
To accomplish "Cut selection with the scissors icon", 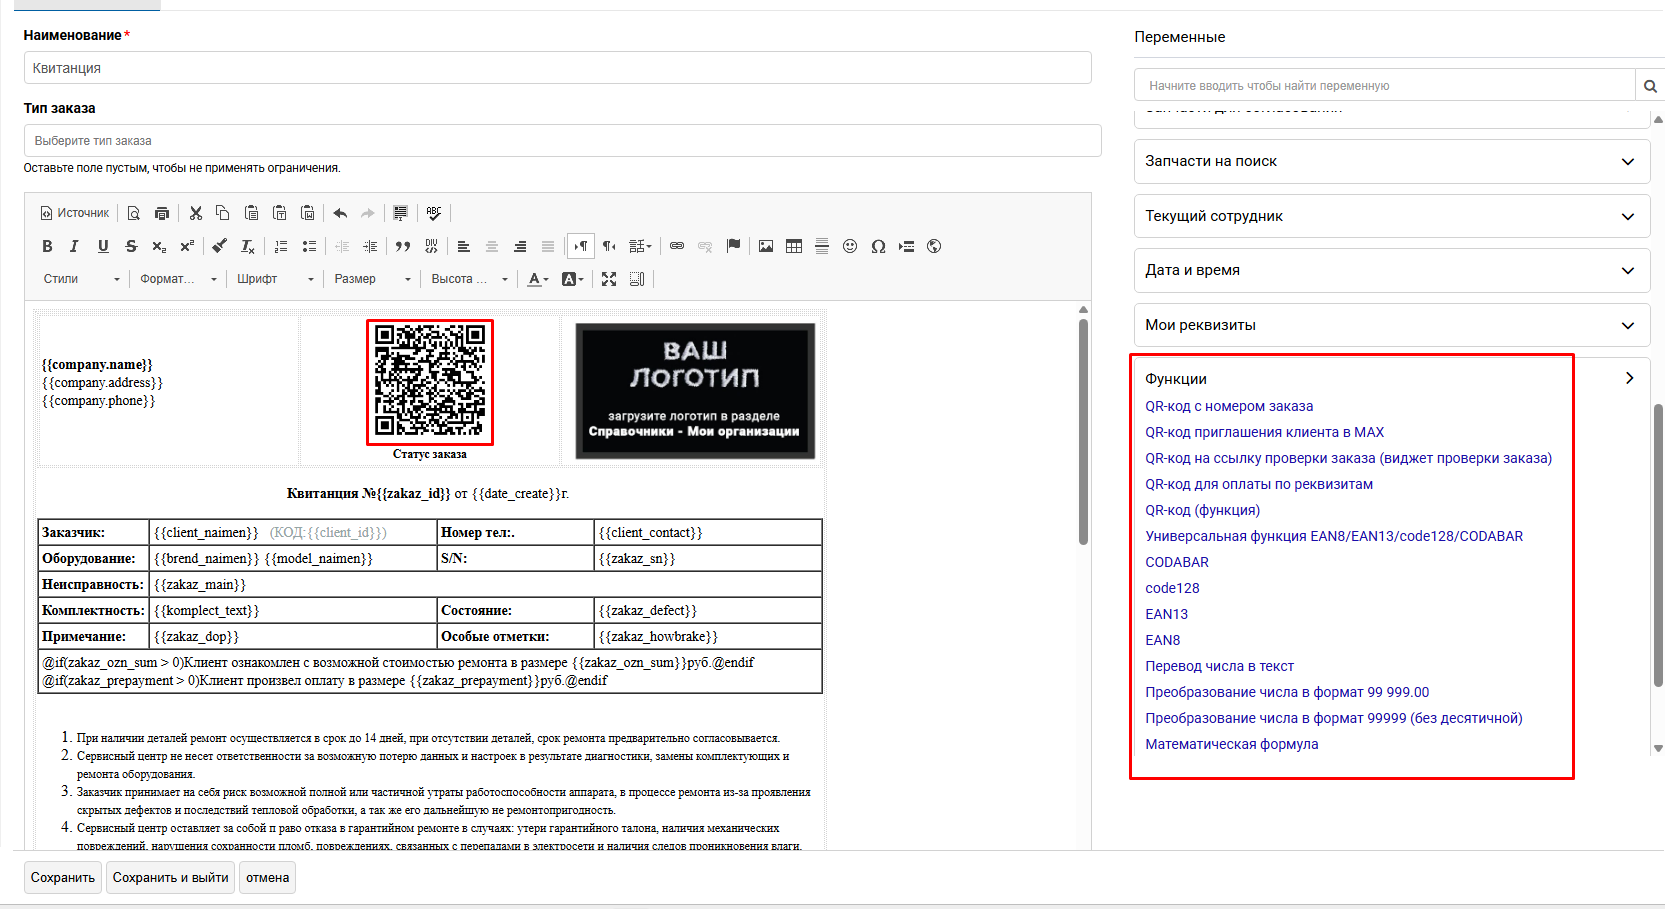I will pos(196,213).
